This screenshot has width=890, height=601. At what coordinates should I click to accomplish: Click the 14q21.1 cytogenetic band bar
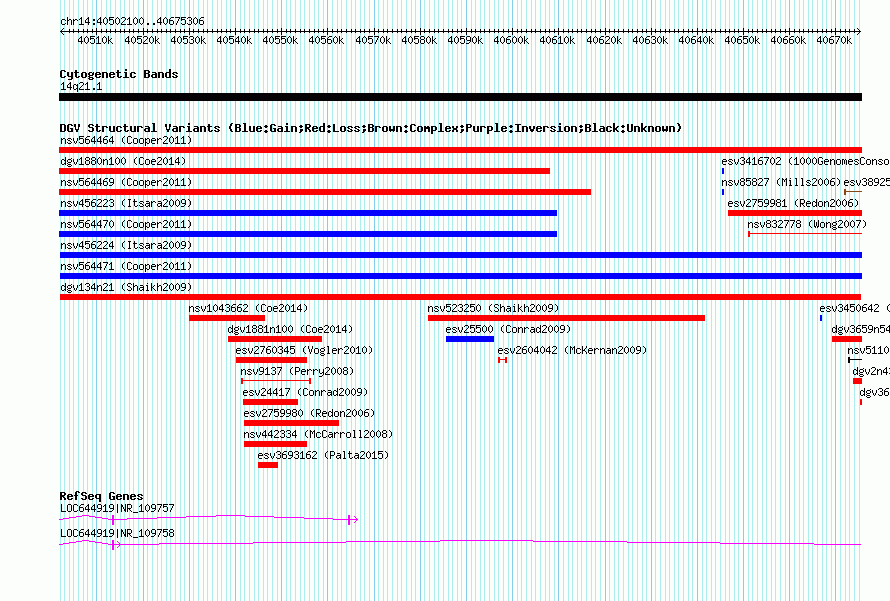coord(460,97)
